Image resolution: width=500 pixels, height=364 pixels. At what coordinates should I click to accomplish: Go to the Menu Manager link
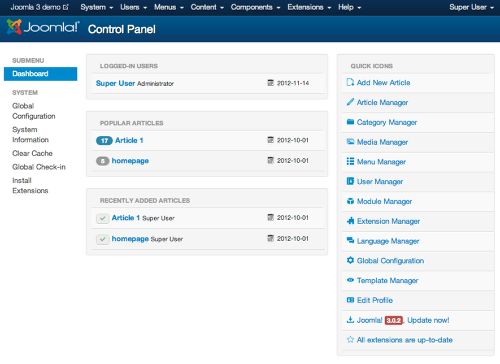pos(381,162)
